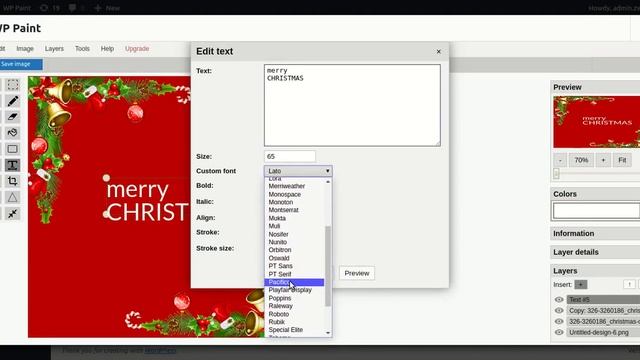Select the Text tool
This screenshot has height=360, width=640.
(x=13, y=165)
